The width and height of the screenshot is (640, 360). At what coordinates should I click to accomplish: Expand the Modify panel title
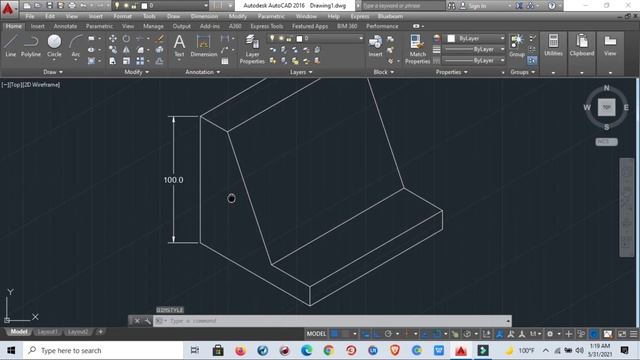(136, 72)
